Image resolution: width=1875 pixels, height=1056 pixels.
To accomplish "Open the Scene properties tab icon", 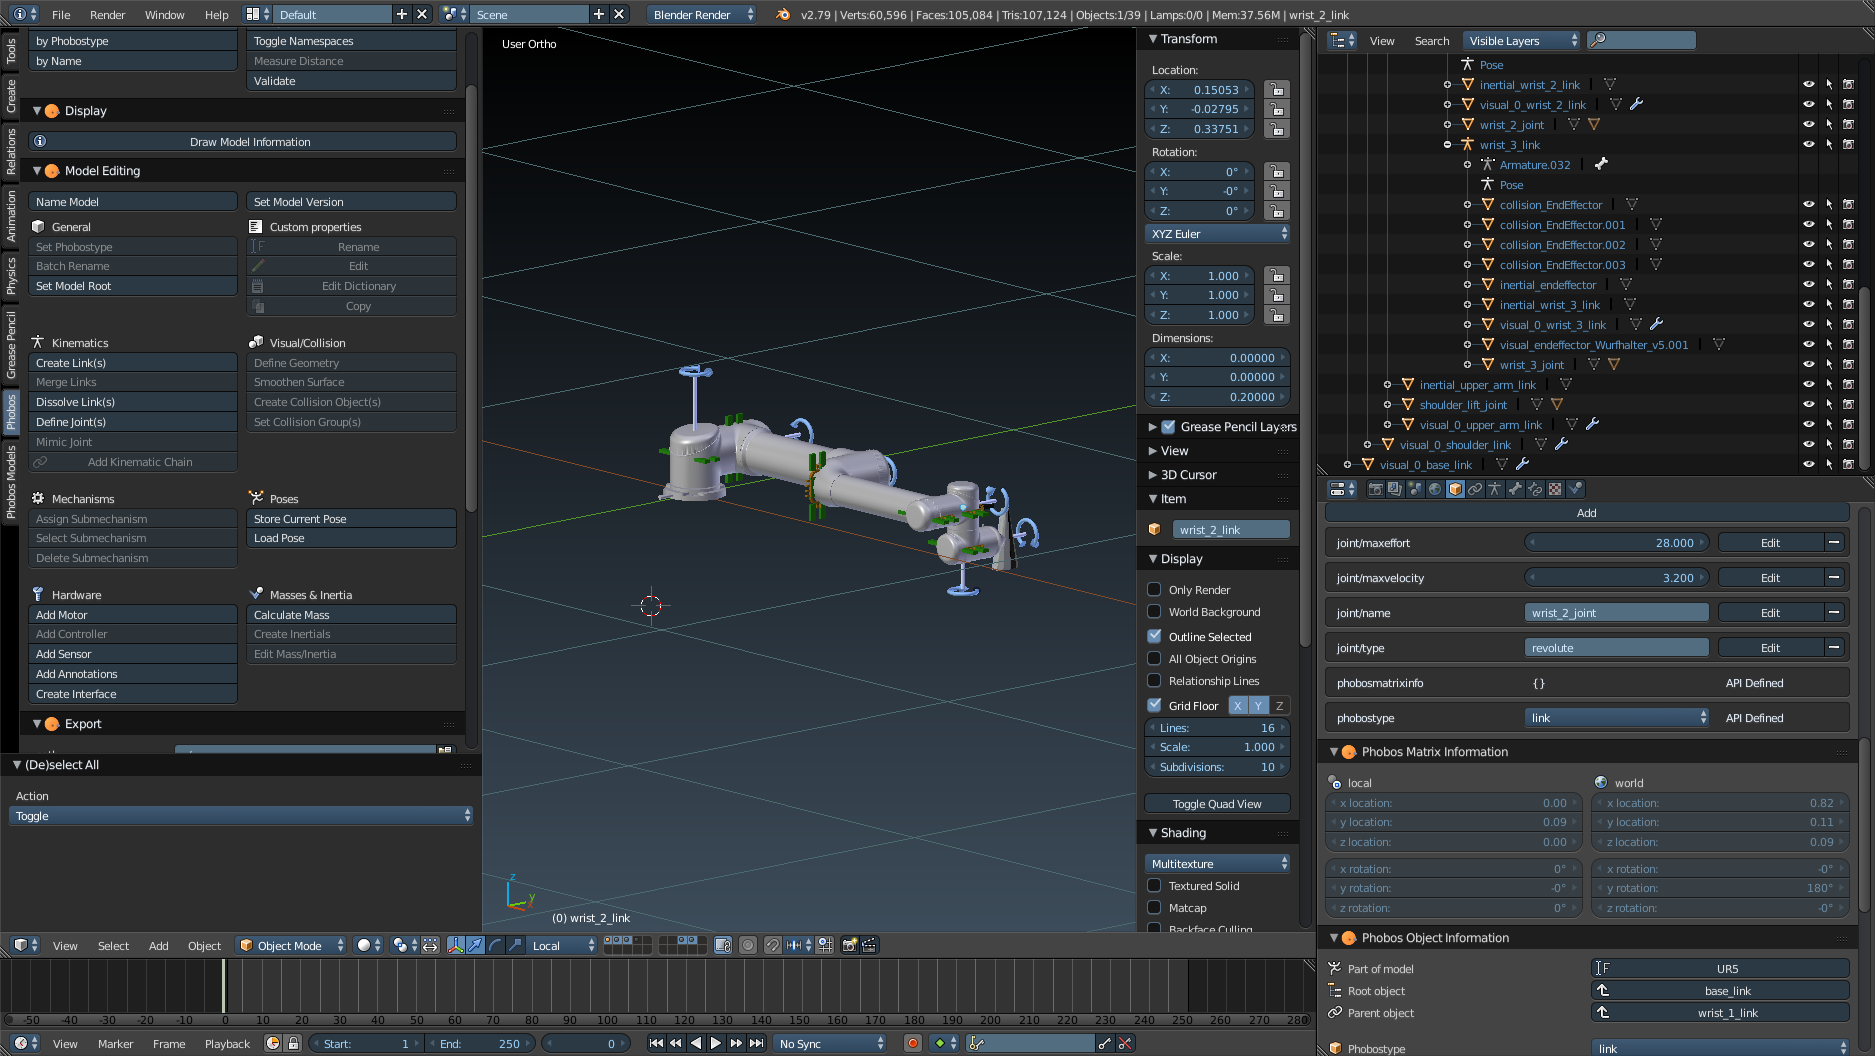I will (x=1415, y=489).
